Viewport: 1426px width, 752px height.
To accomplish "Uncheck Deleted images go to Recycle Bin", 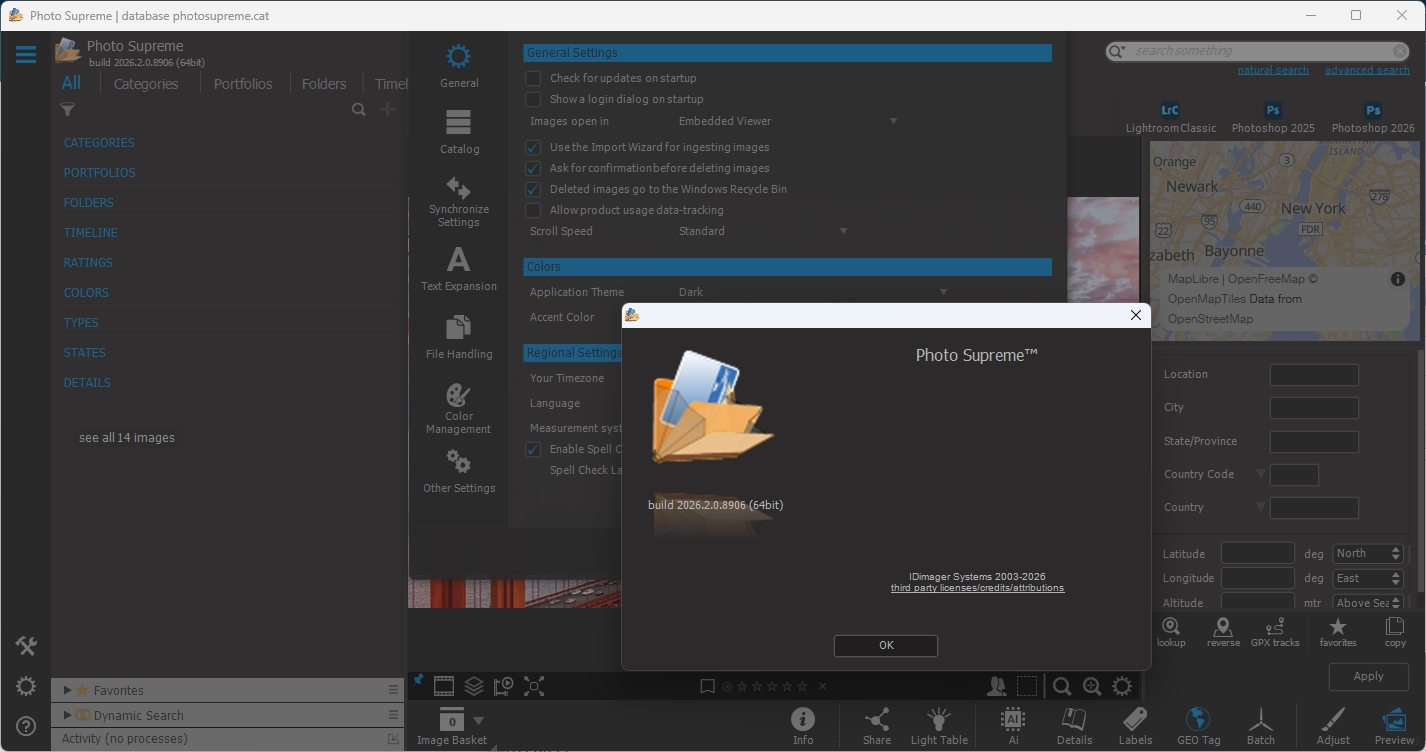I will (534, 189).
